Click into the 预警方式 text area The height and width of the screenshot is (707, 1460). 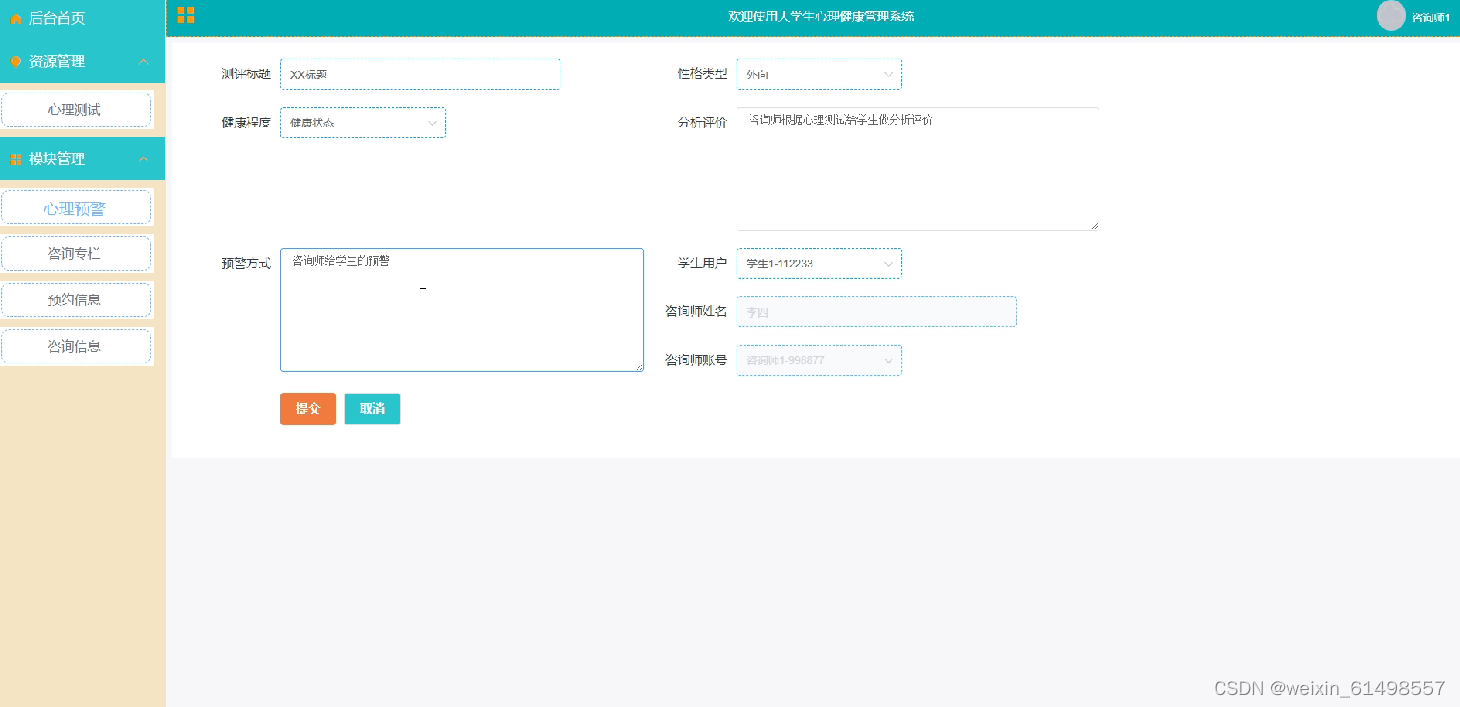(x=462, y=310)
